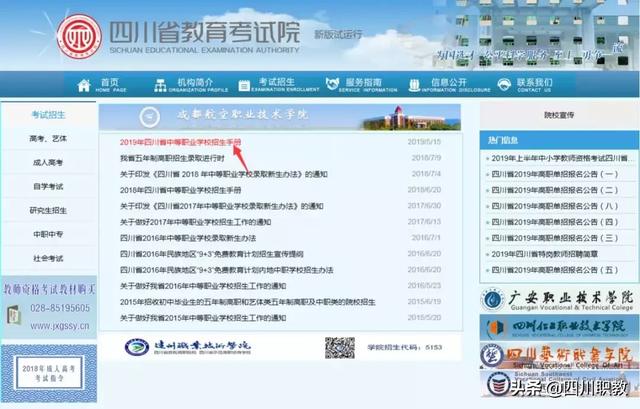This screenshot has width=640, height=409.
Task: Click the organization chart icon beside 机构简介
Action: (x=160, y=85)
